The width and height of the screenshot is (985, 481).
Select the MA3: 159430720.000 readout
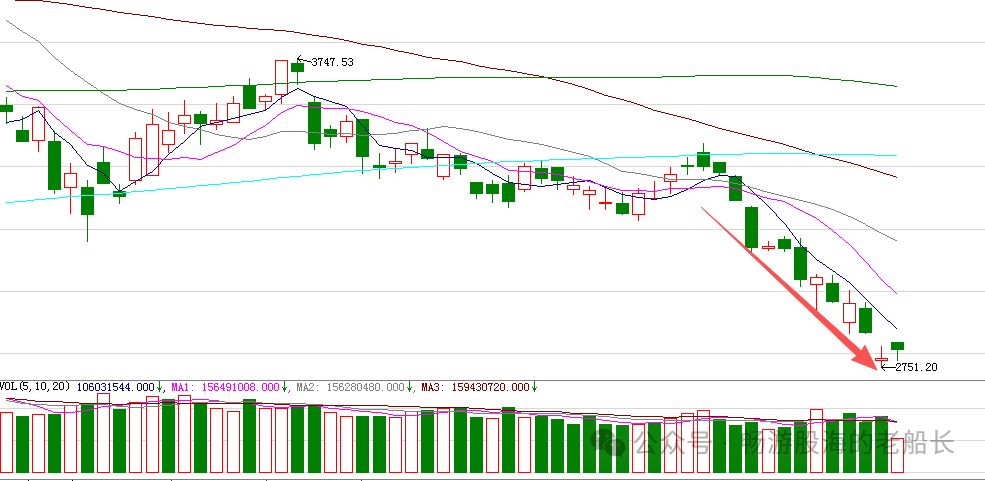click(x=475, y=387)
